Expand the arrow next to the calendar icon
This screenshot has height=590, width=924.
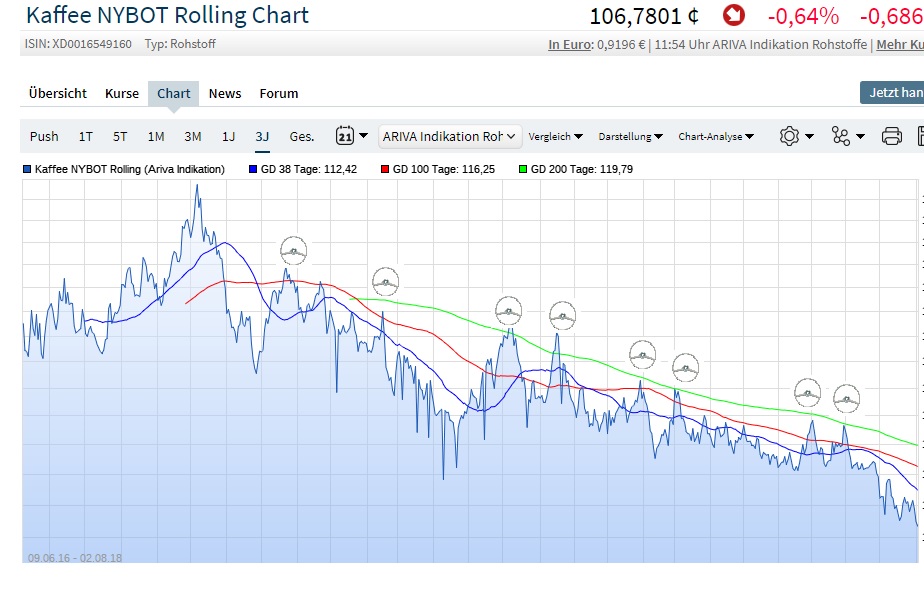pos(364,136)
